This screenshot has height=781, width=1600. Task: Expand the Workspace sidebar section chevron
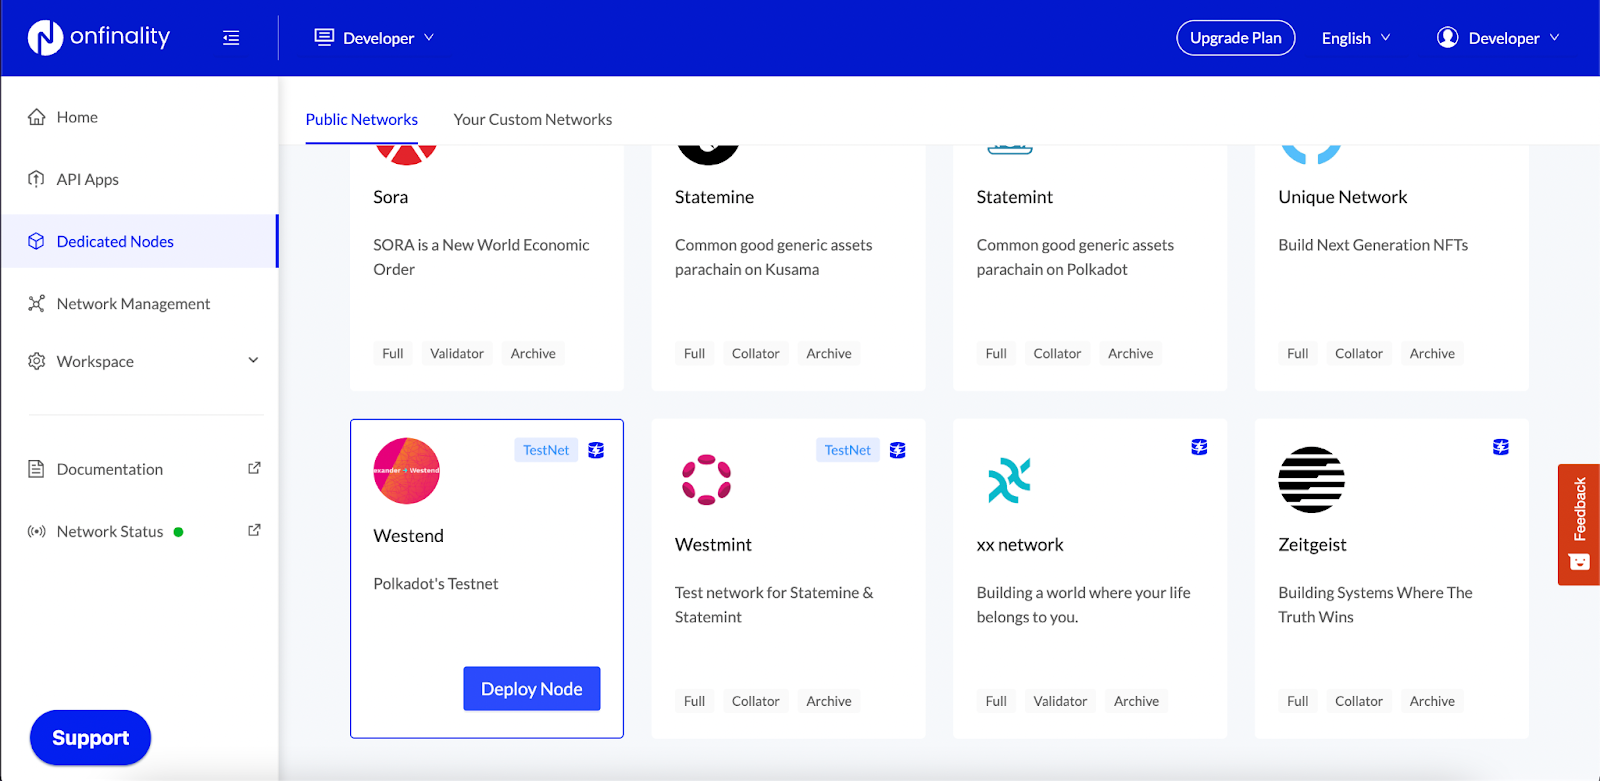253,360
